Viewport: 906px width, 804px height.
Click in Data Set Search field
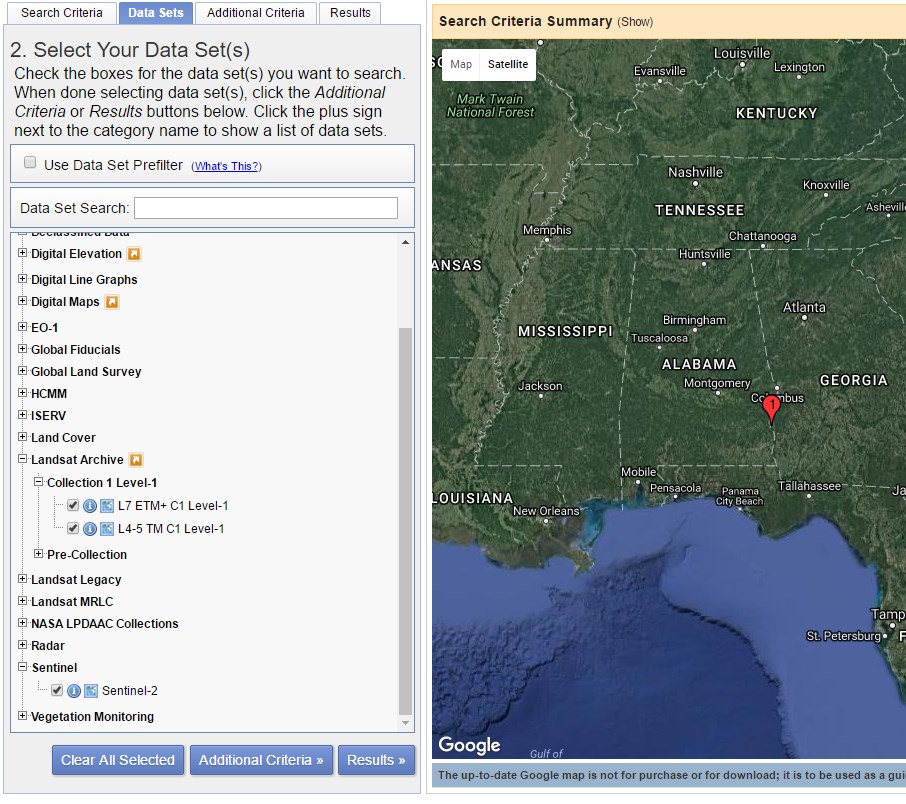266,208
